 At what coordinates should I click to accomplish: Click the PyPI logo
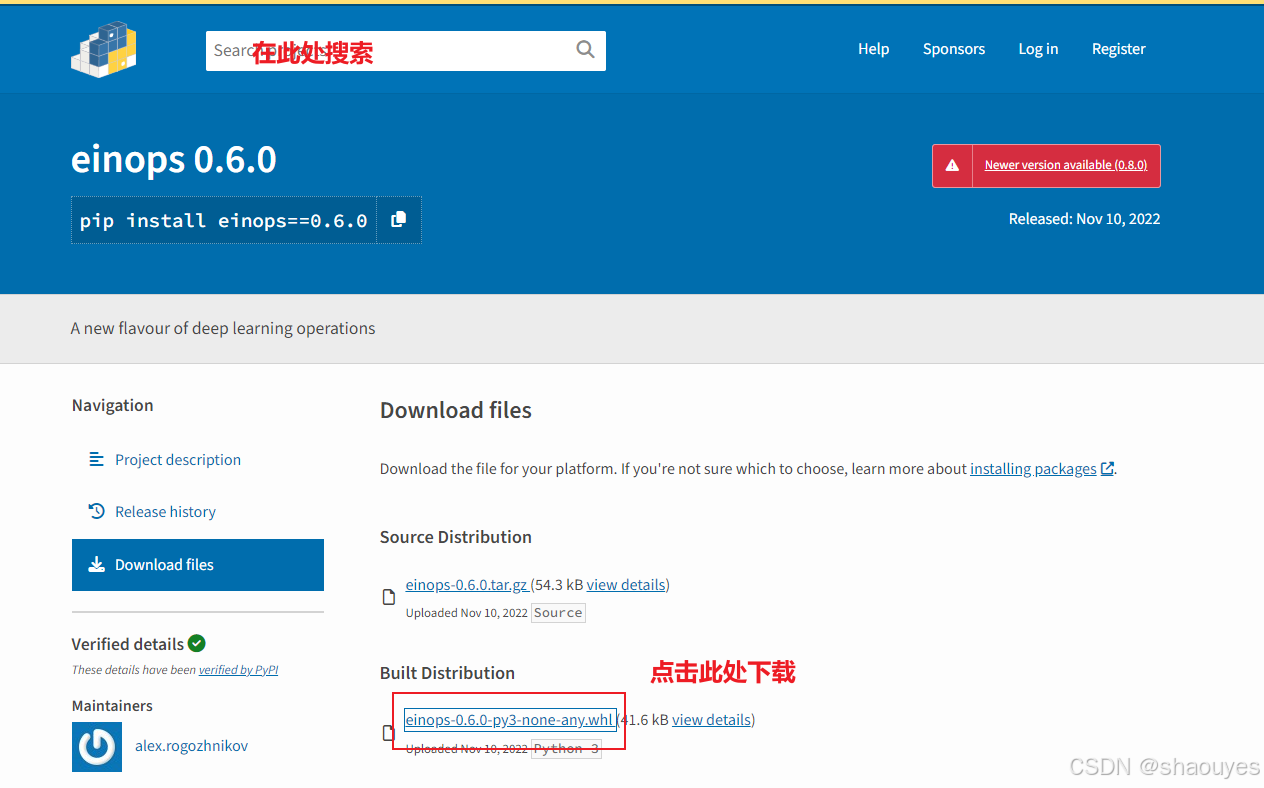click(104, 48)
